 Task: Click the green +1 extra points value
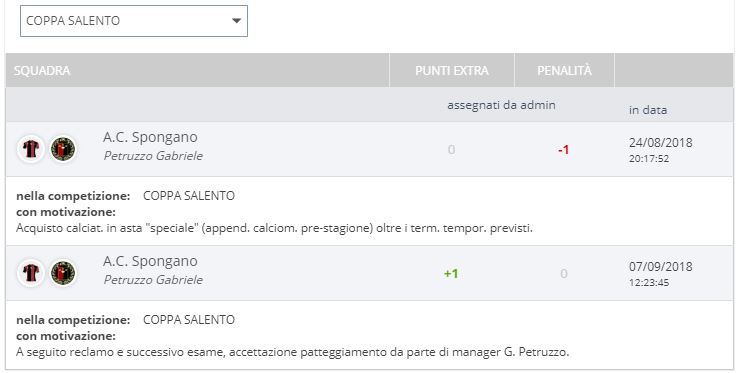pyautogui.click(x=451, y=274)
